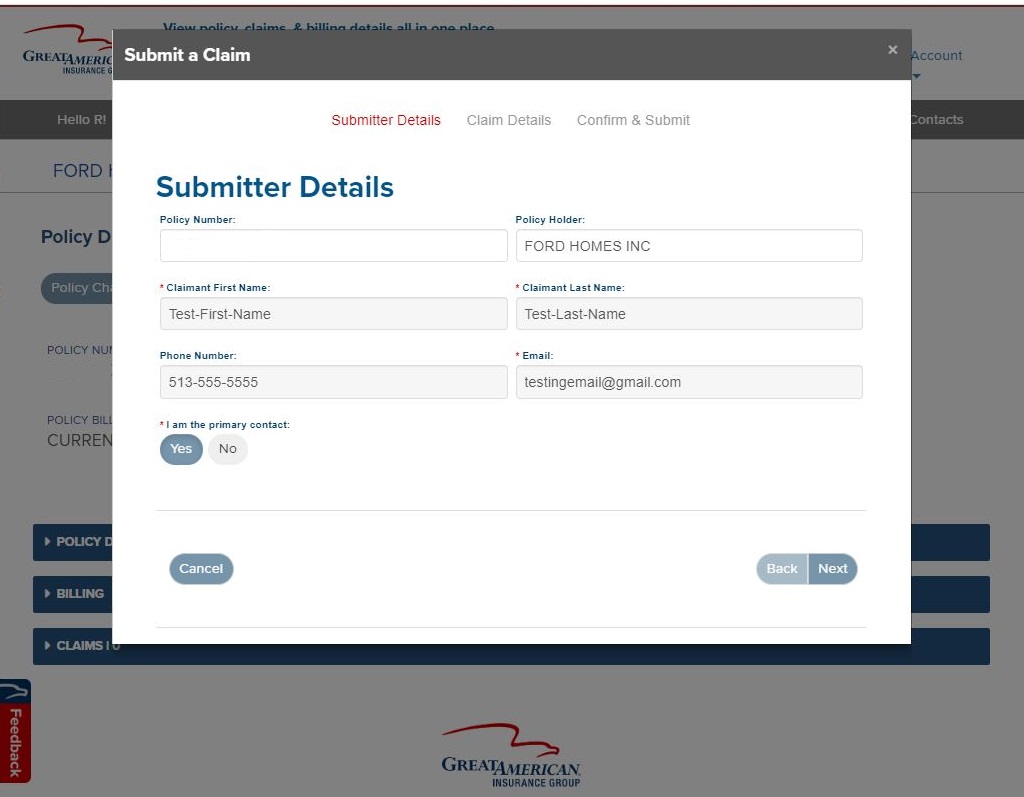Screen dimensions: 1024x797
Task: Select the Submitter Details step
Action: click(x=386, y=120)
